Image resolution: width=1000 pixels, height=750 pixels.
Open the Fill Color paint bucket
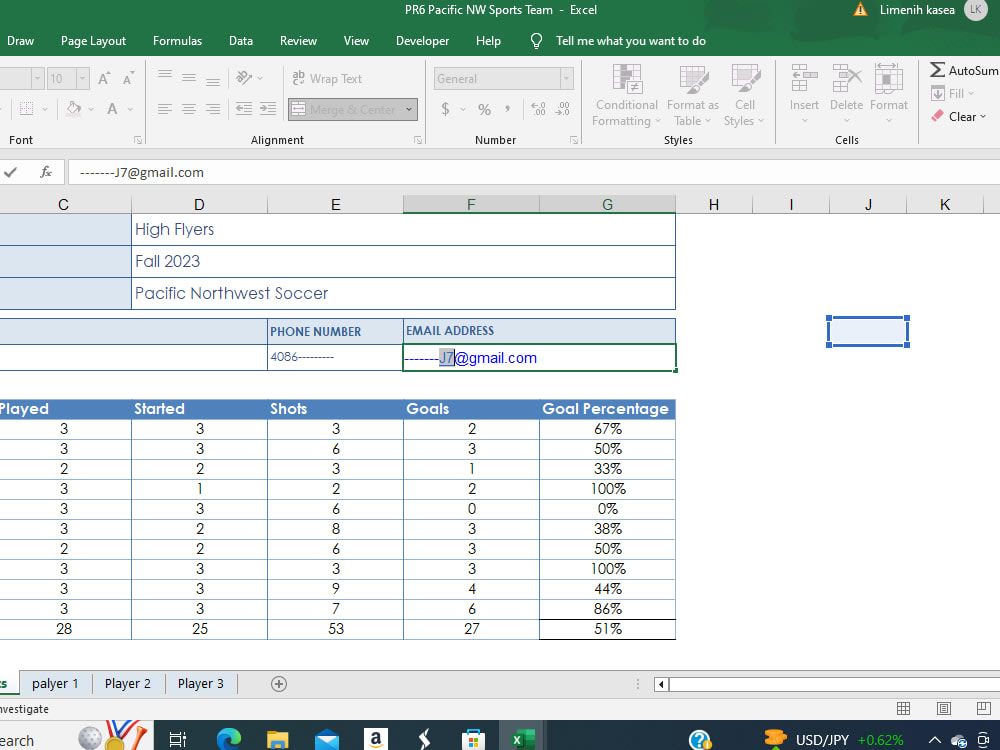pyautogui.click(x=74, y=109)
